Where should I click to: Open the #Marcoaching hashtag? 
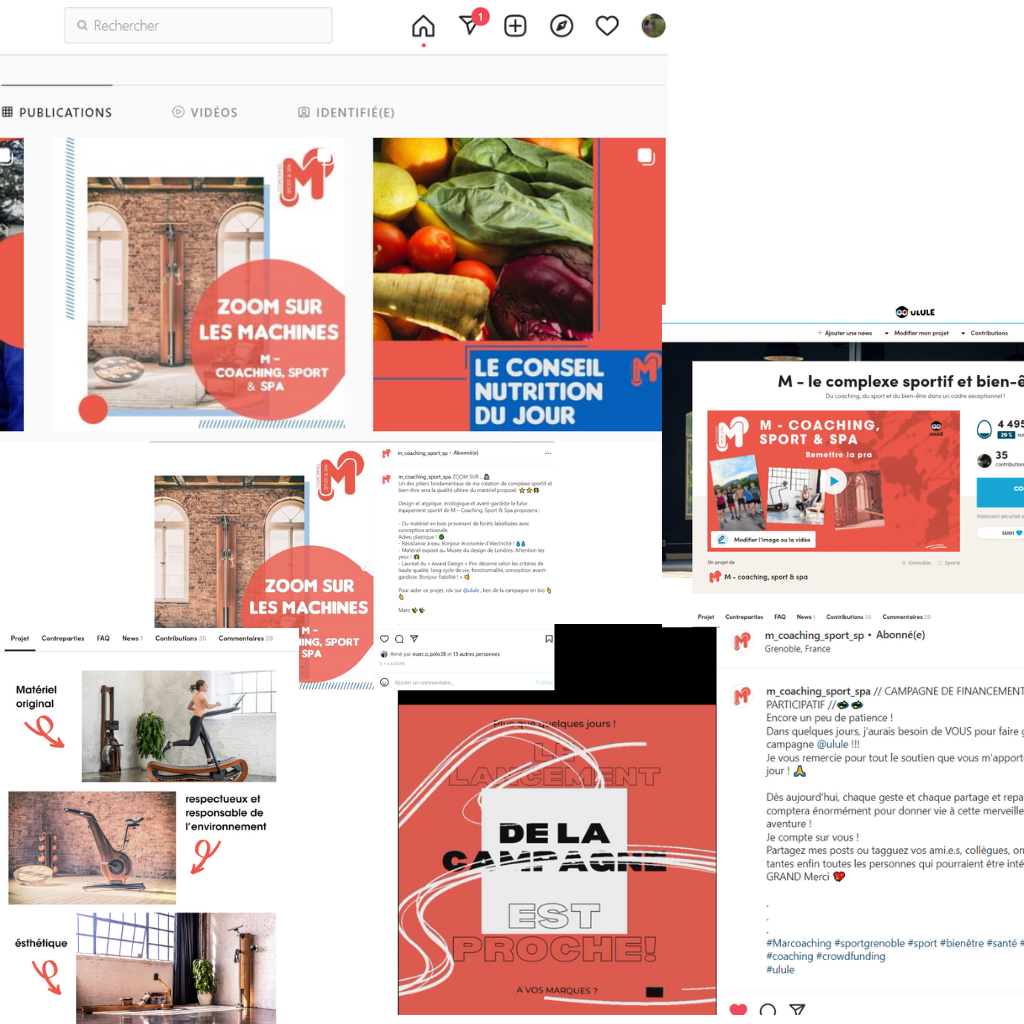tap(799, 943)
